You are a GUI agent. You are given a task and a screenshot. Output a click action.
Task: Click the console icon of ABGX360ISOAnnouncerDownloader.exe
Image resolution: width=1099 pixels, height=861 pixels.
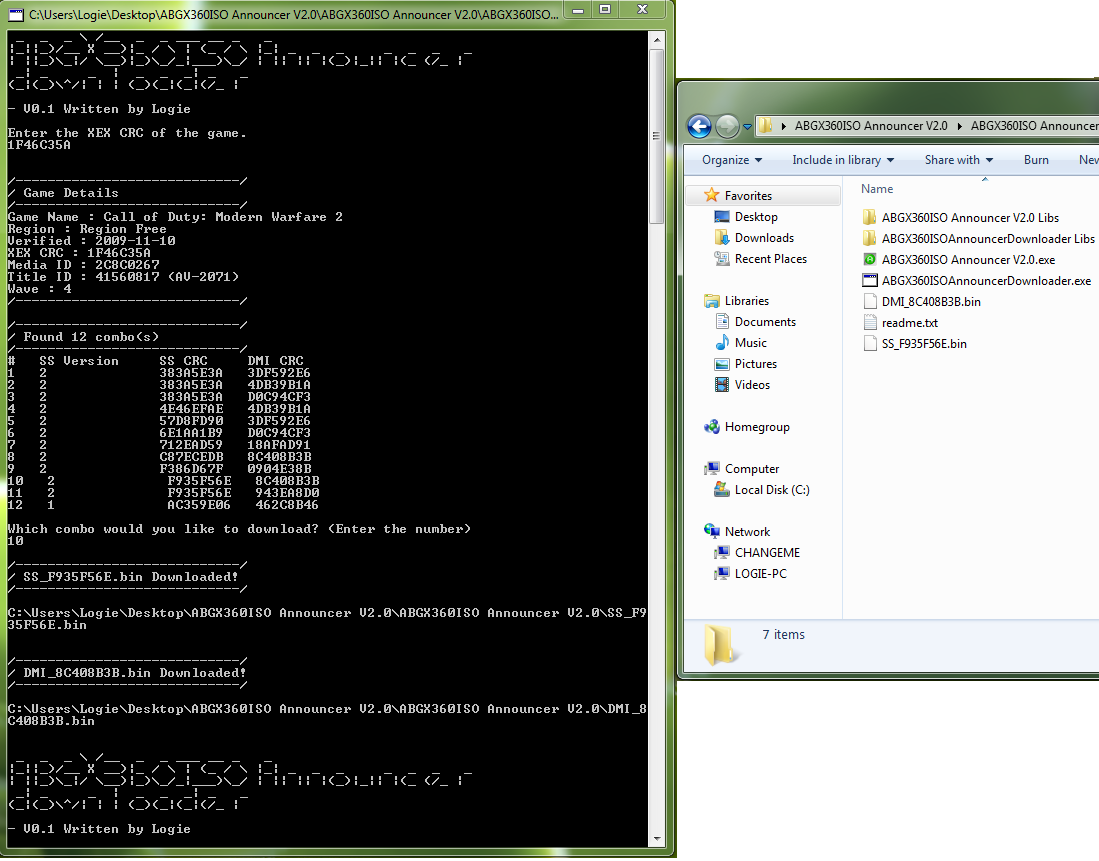[870, 280]
